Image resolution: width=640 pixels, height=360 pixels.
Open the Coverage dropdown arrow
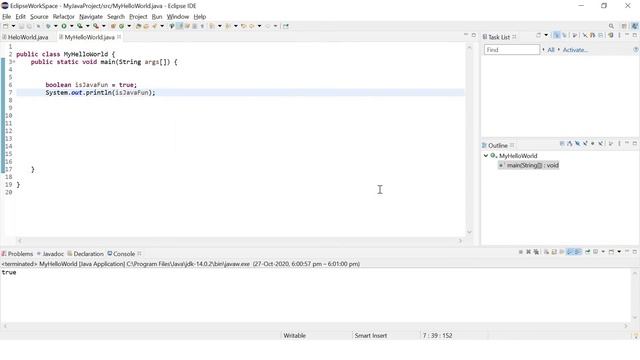87,26
